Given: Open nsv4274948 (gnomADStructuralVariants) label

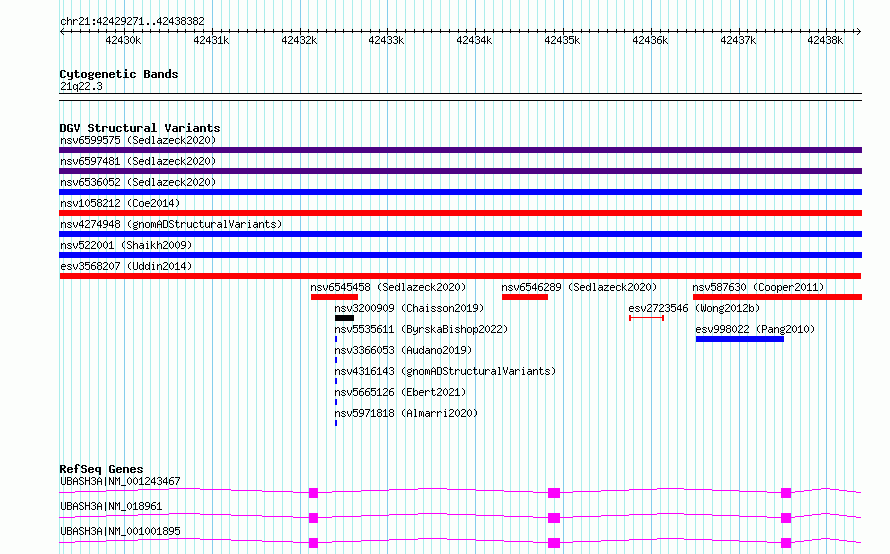Looking at the screenshot, I should [171, 224].
